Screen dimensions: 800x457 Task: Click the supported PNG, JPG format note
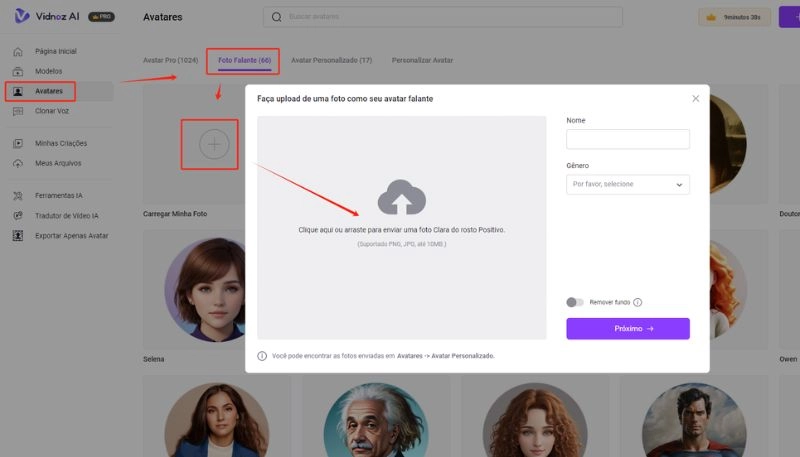(402, 244)
